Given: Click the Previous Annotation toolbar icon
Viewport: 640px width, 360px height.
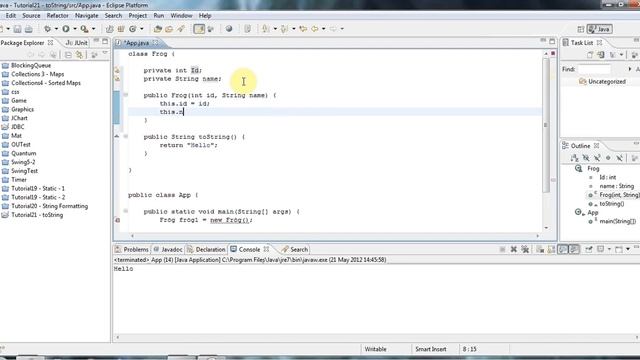Looking at the screenshot, I should 284,29.
